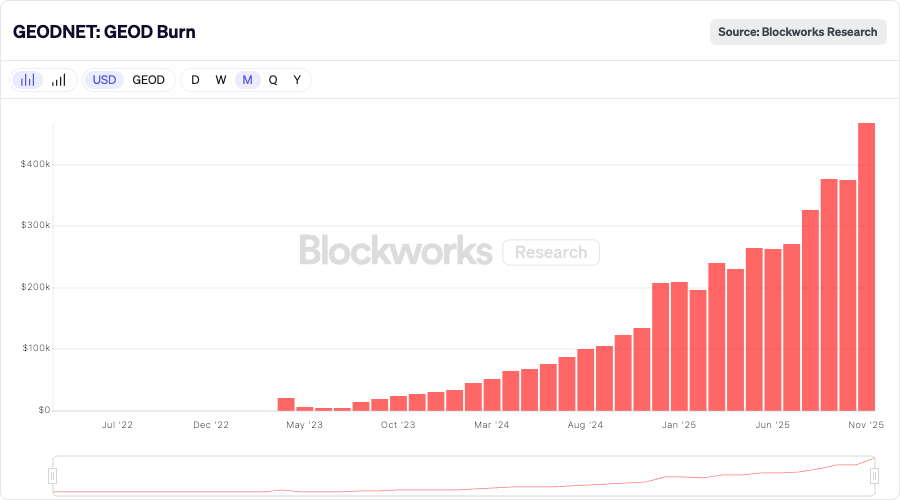Click the right range slider handle
Image resolution: width=900 pixels, height=500 pixels.
[874, 476]
